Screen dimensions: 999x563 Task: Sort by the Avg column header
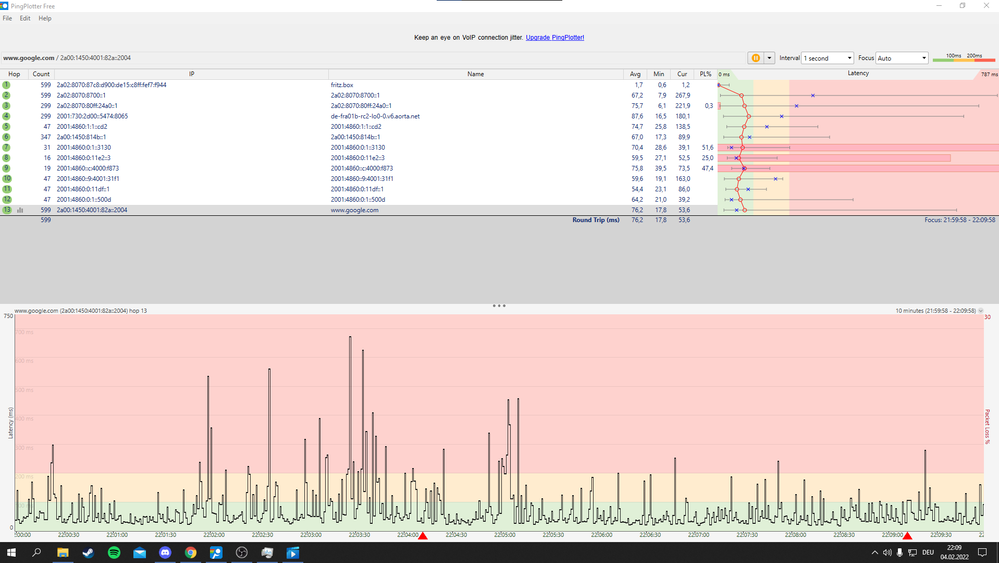pos(635,74)
